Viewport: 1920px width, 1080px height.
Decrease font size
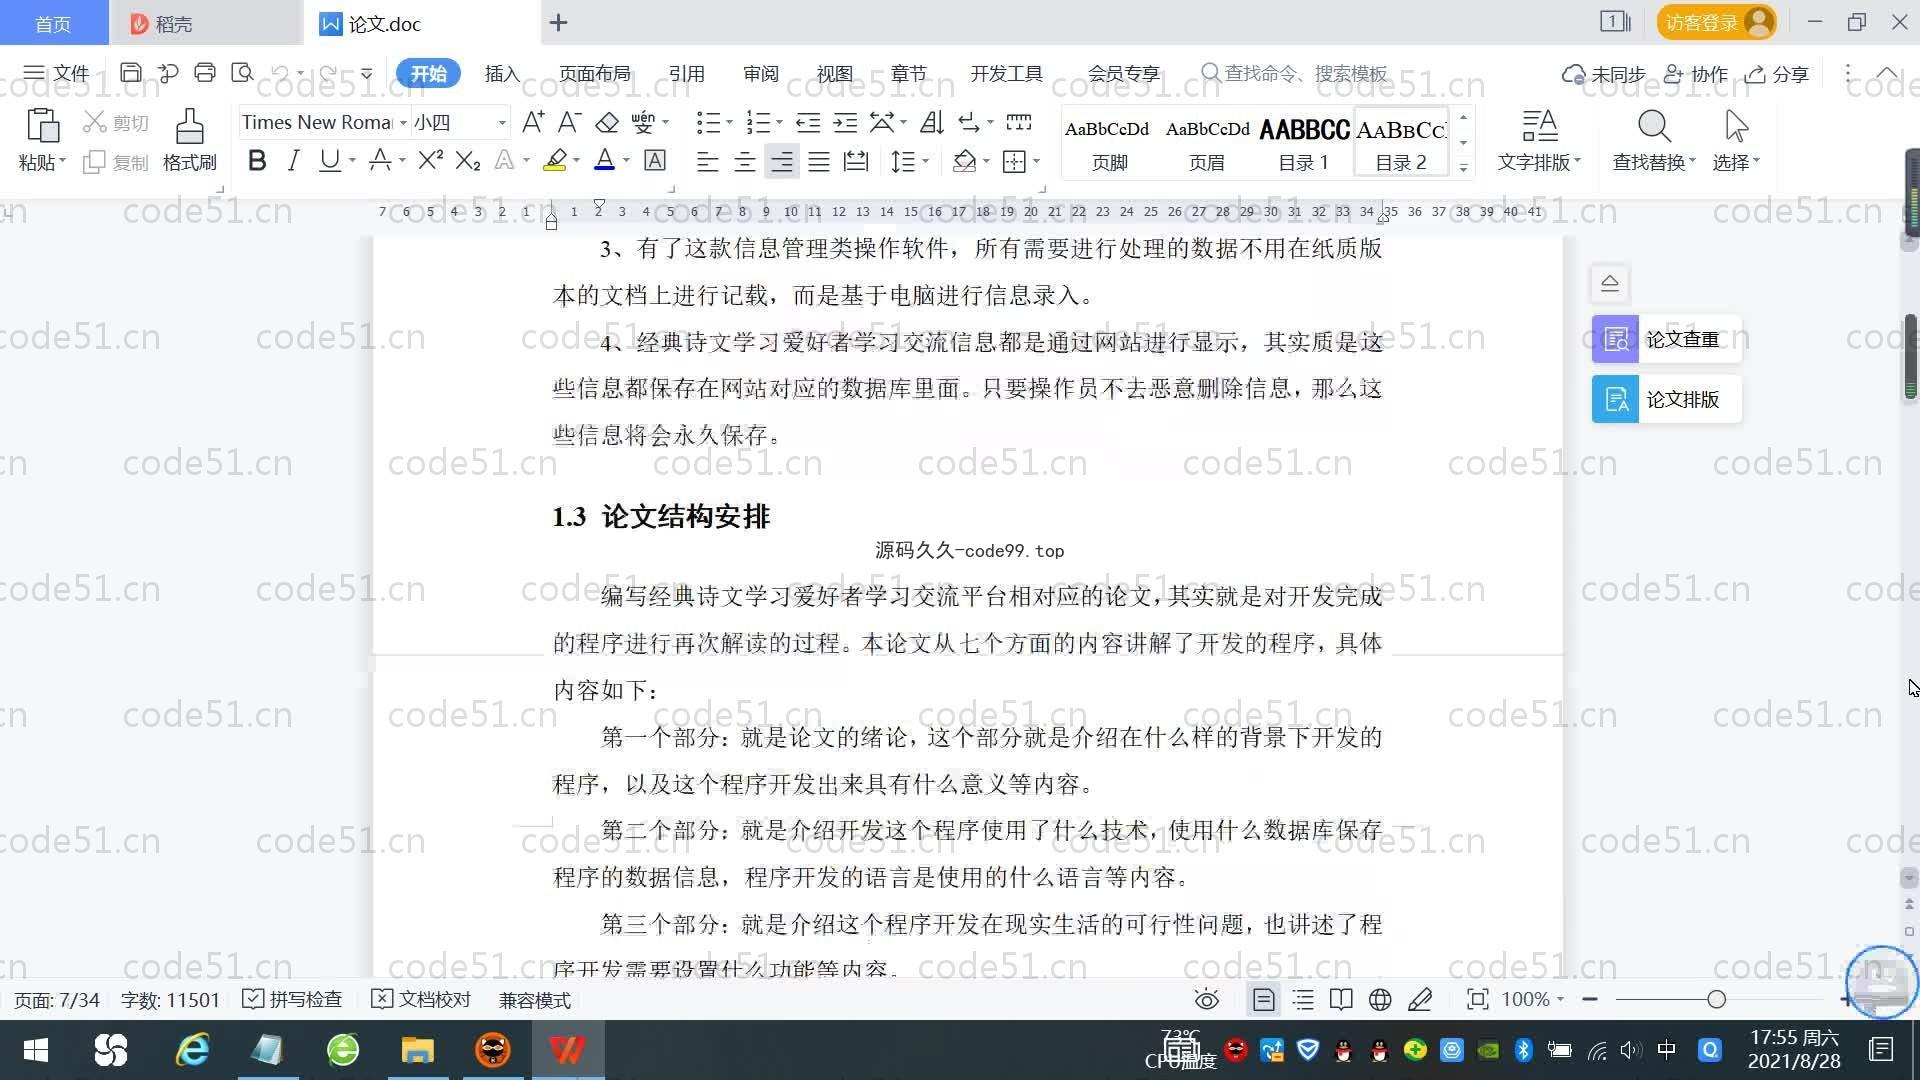click(x=569, y=122)
